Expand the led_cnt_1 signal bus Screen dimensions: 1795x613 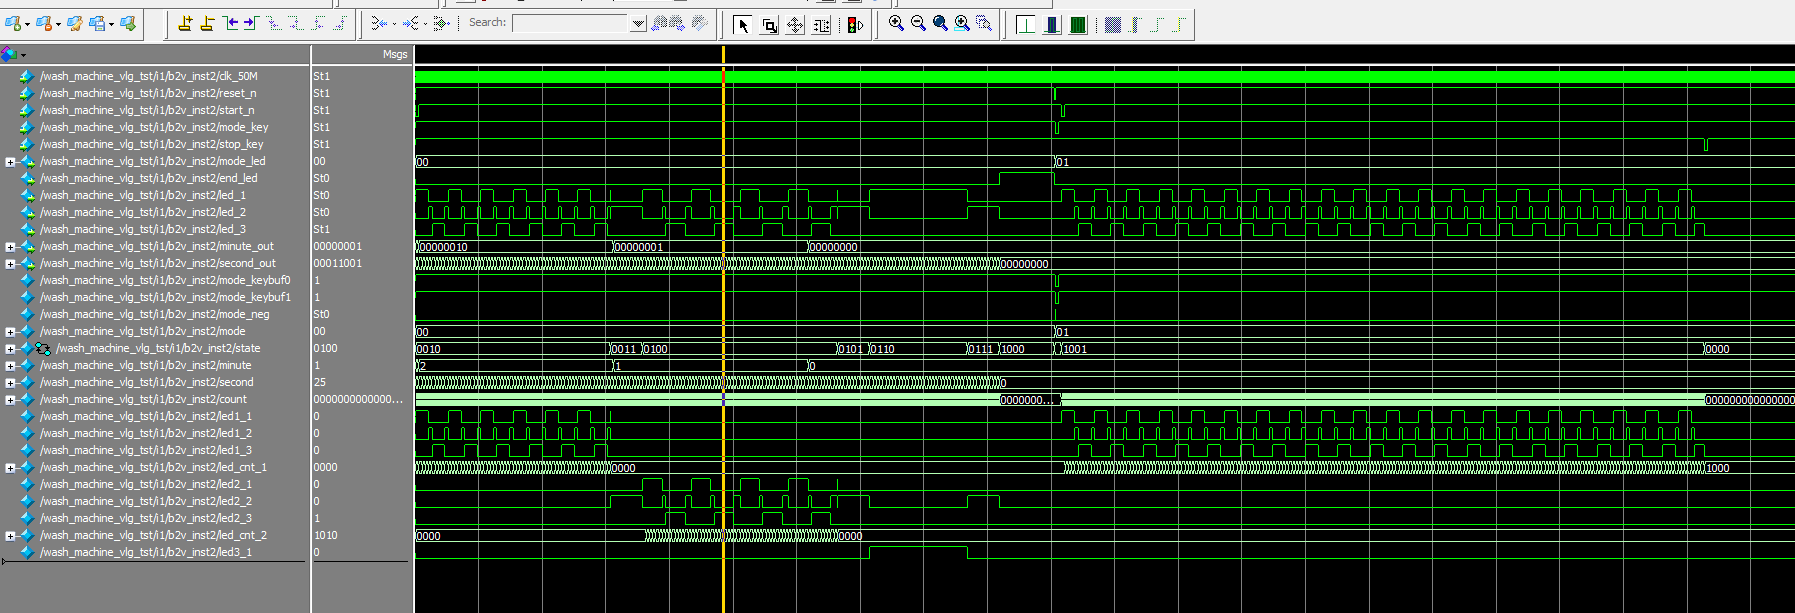[10, 467]
